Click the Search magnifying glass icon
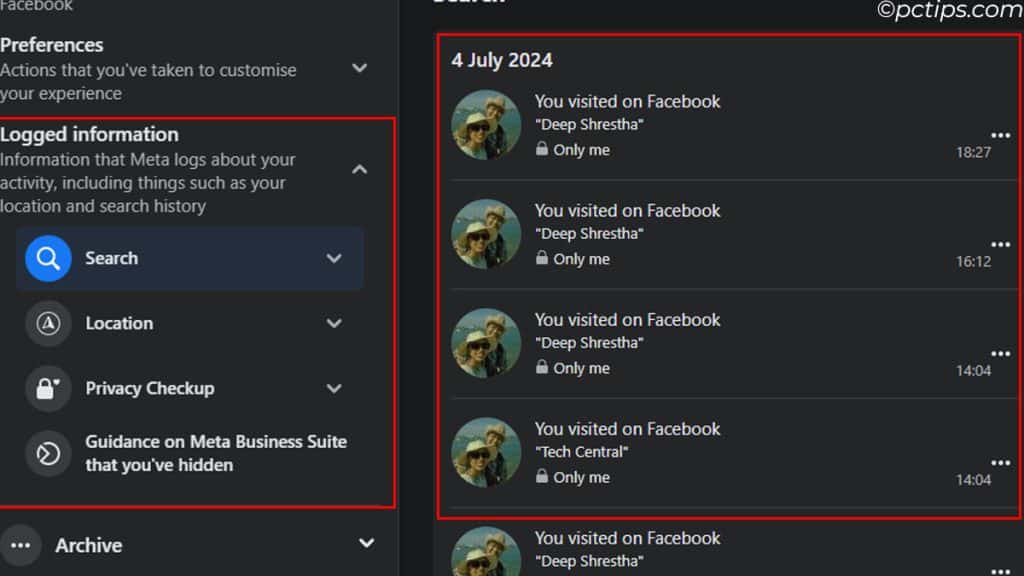 coord(47,258)
